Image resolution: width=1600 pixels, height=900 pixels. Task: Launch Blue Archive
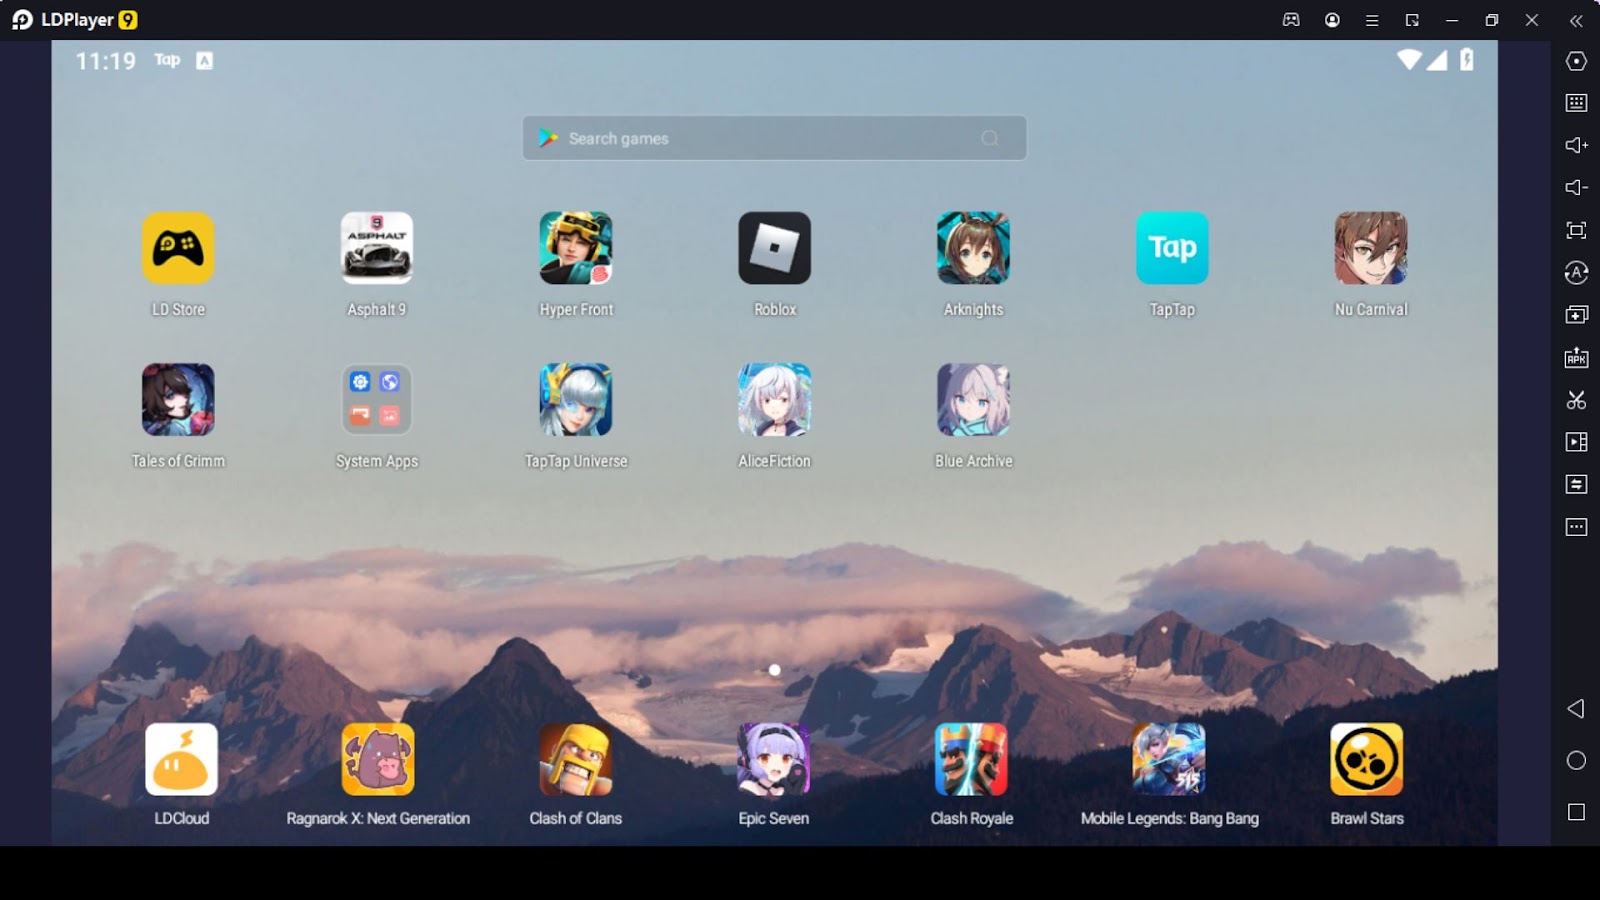973,400
